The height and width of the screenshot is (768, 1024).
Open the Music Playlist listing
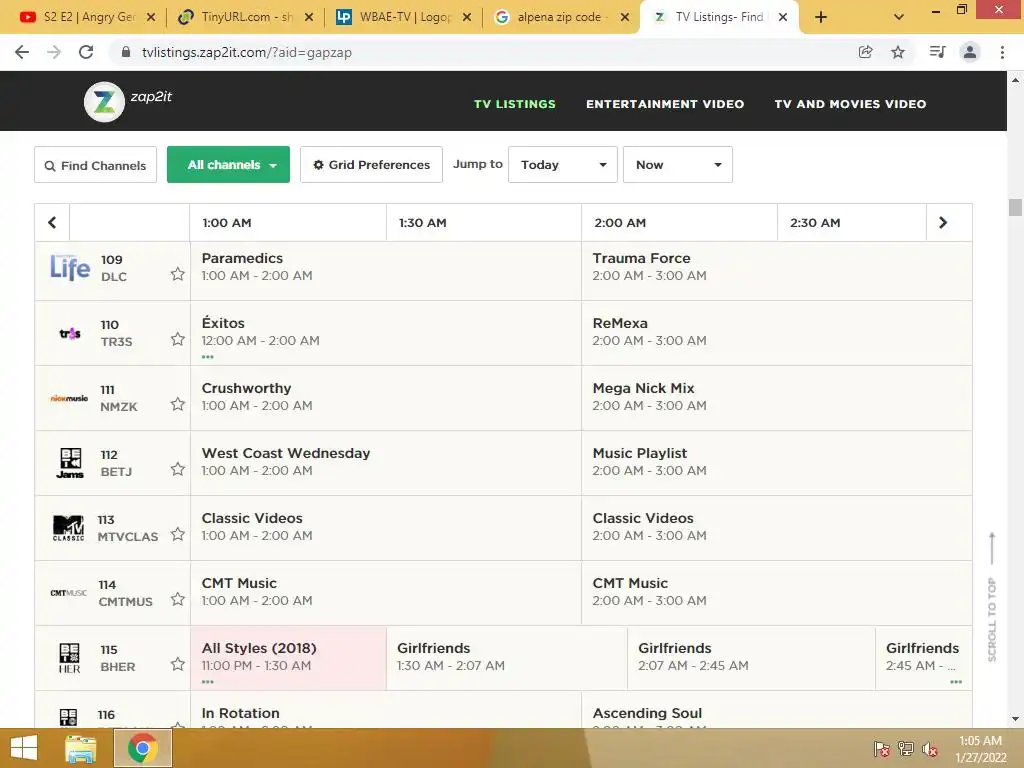776,463
